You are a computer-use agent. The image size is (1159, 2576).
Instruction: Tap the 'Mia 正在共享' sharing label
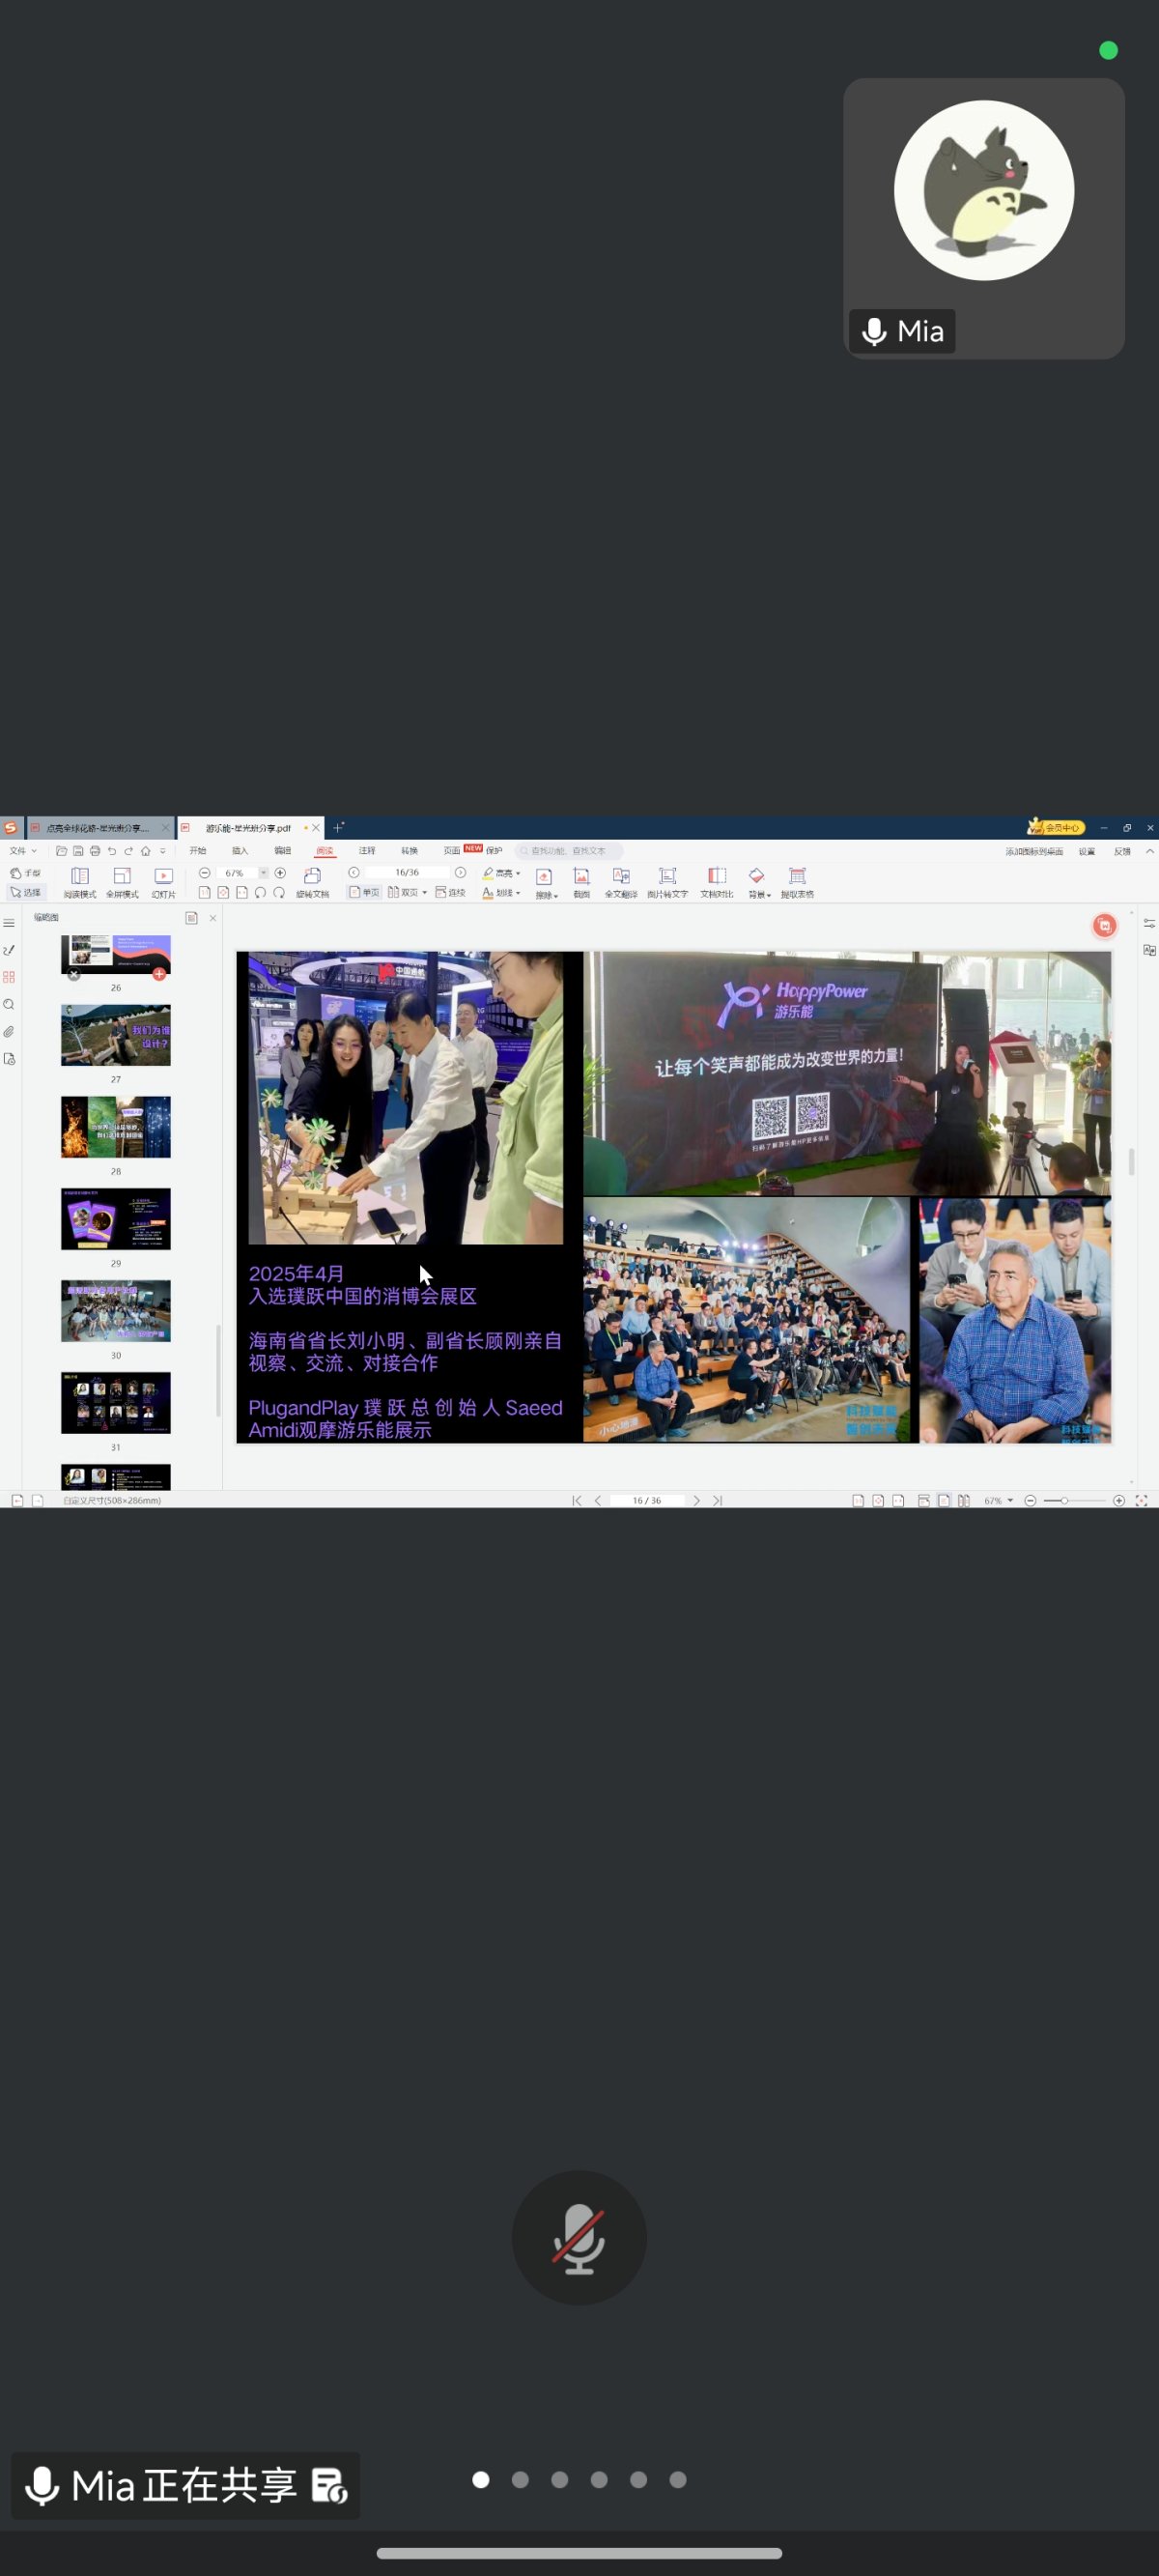point(185,2485)
